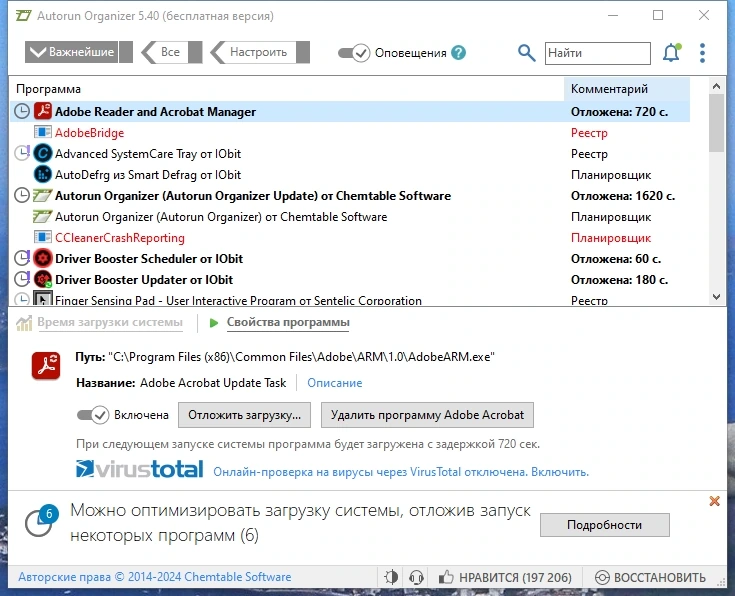Click the search magnifier icon
The image size is (735, 596).
tap(526, 53)
